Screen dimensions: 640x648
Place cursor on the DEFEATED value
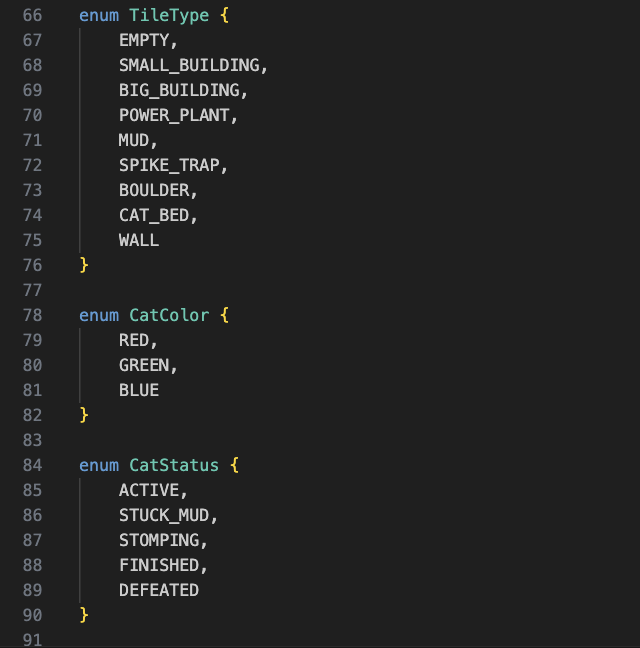coord(159,590)
